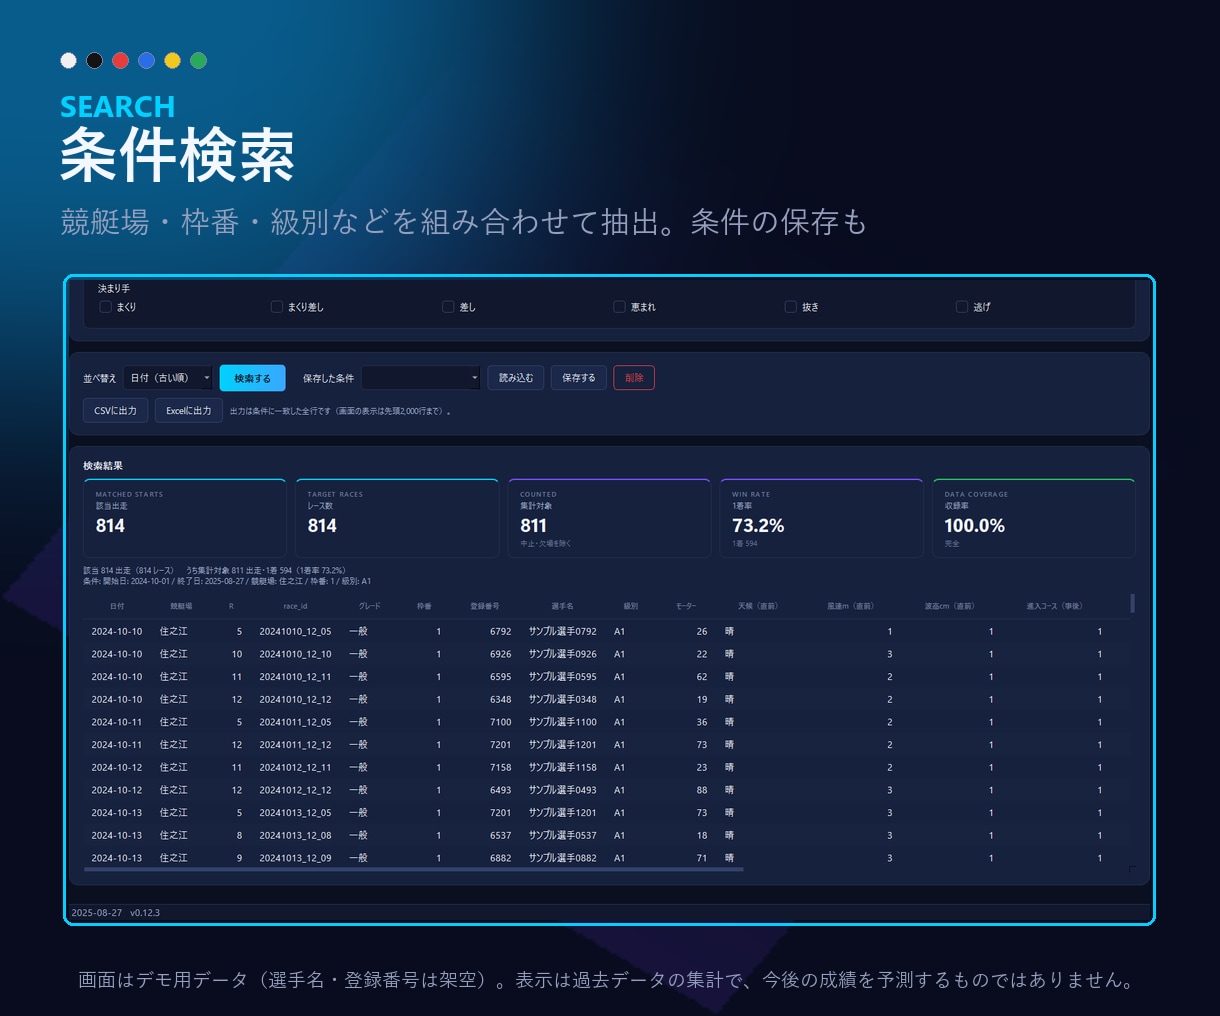The width and height of the screenshot is (1220, 1016).
Task: Click player サンプル選手0537
Action: (x=563, y=836)
